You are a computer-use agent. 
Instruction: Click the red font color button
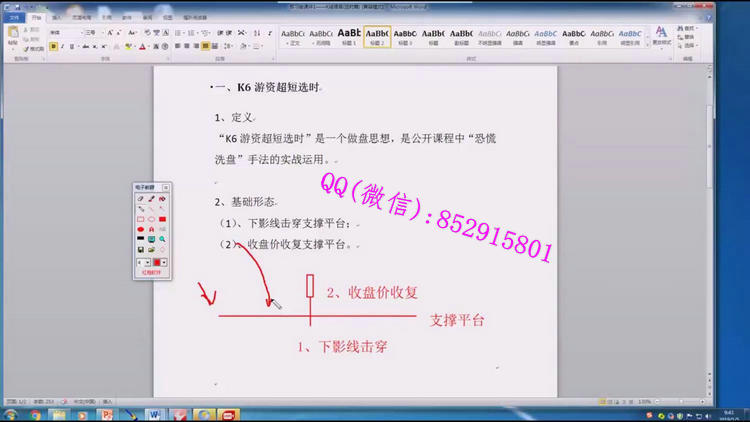(x=143, y=46)
